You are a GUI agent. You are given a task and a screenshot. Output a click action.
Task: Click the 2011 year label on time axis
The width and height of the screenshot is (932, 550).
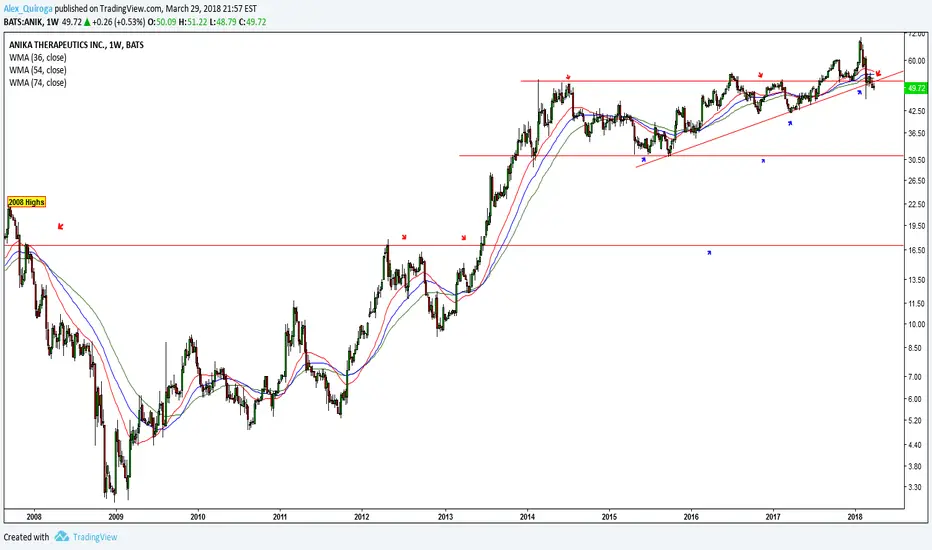[280, 517]
